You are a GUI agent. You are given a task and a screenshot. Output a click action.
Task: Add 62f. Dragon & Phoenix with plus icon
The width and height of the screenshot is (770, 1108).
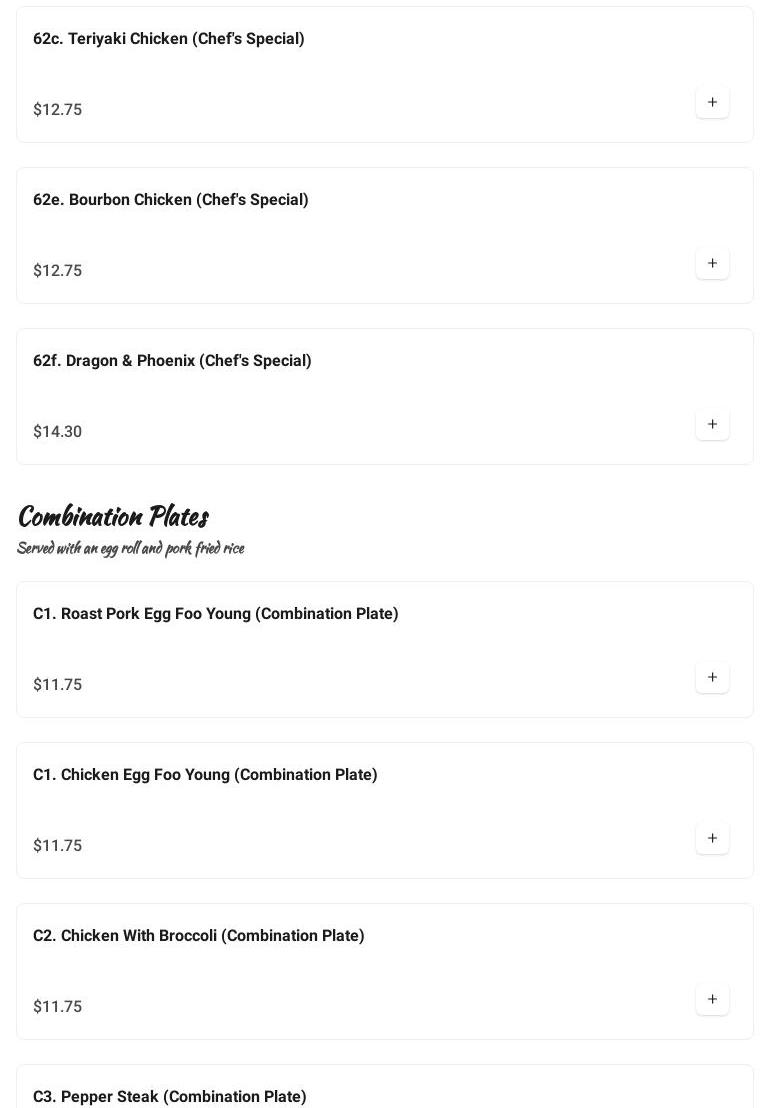pyautogui.click(x=712, y=424)
